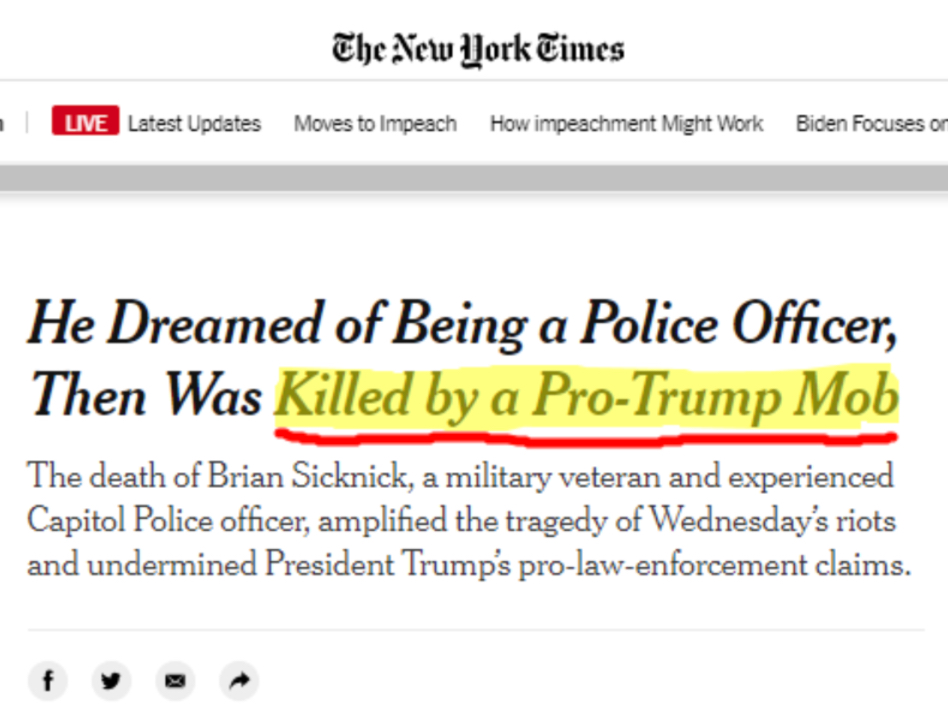948x728 pixels.
Task: Click the red LIVE badge
Action: coord(85,120)
